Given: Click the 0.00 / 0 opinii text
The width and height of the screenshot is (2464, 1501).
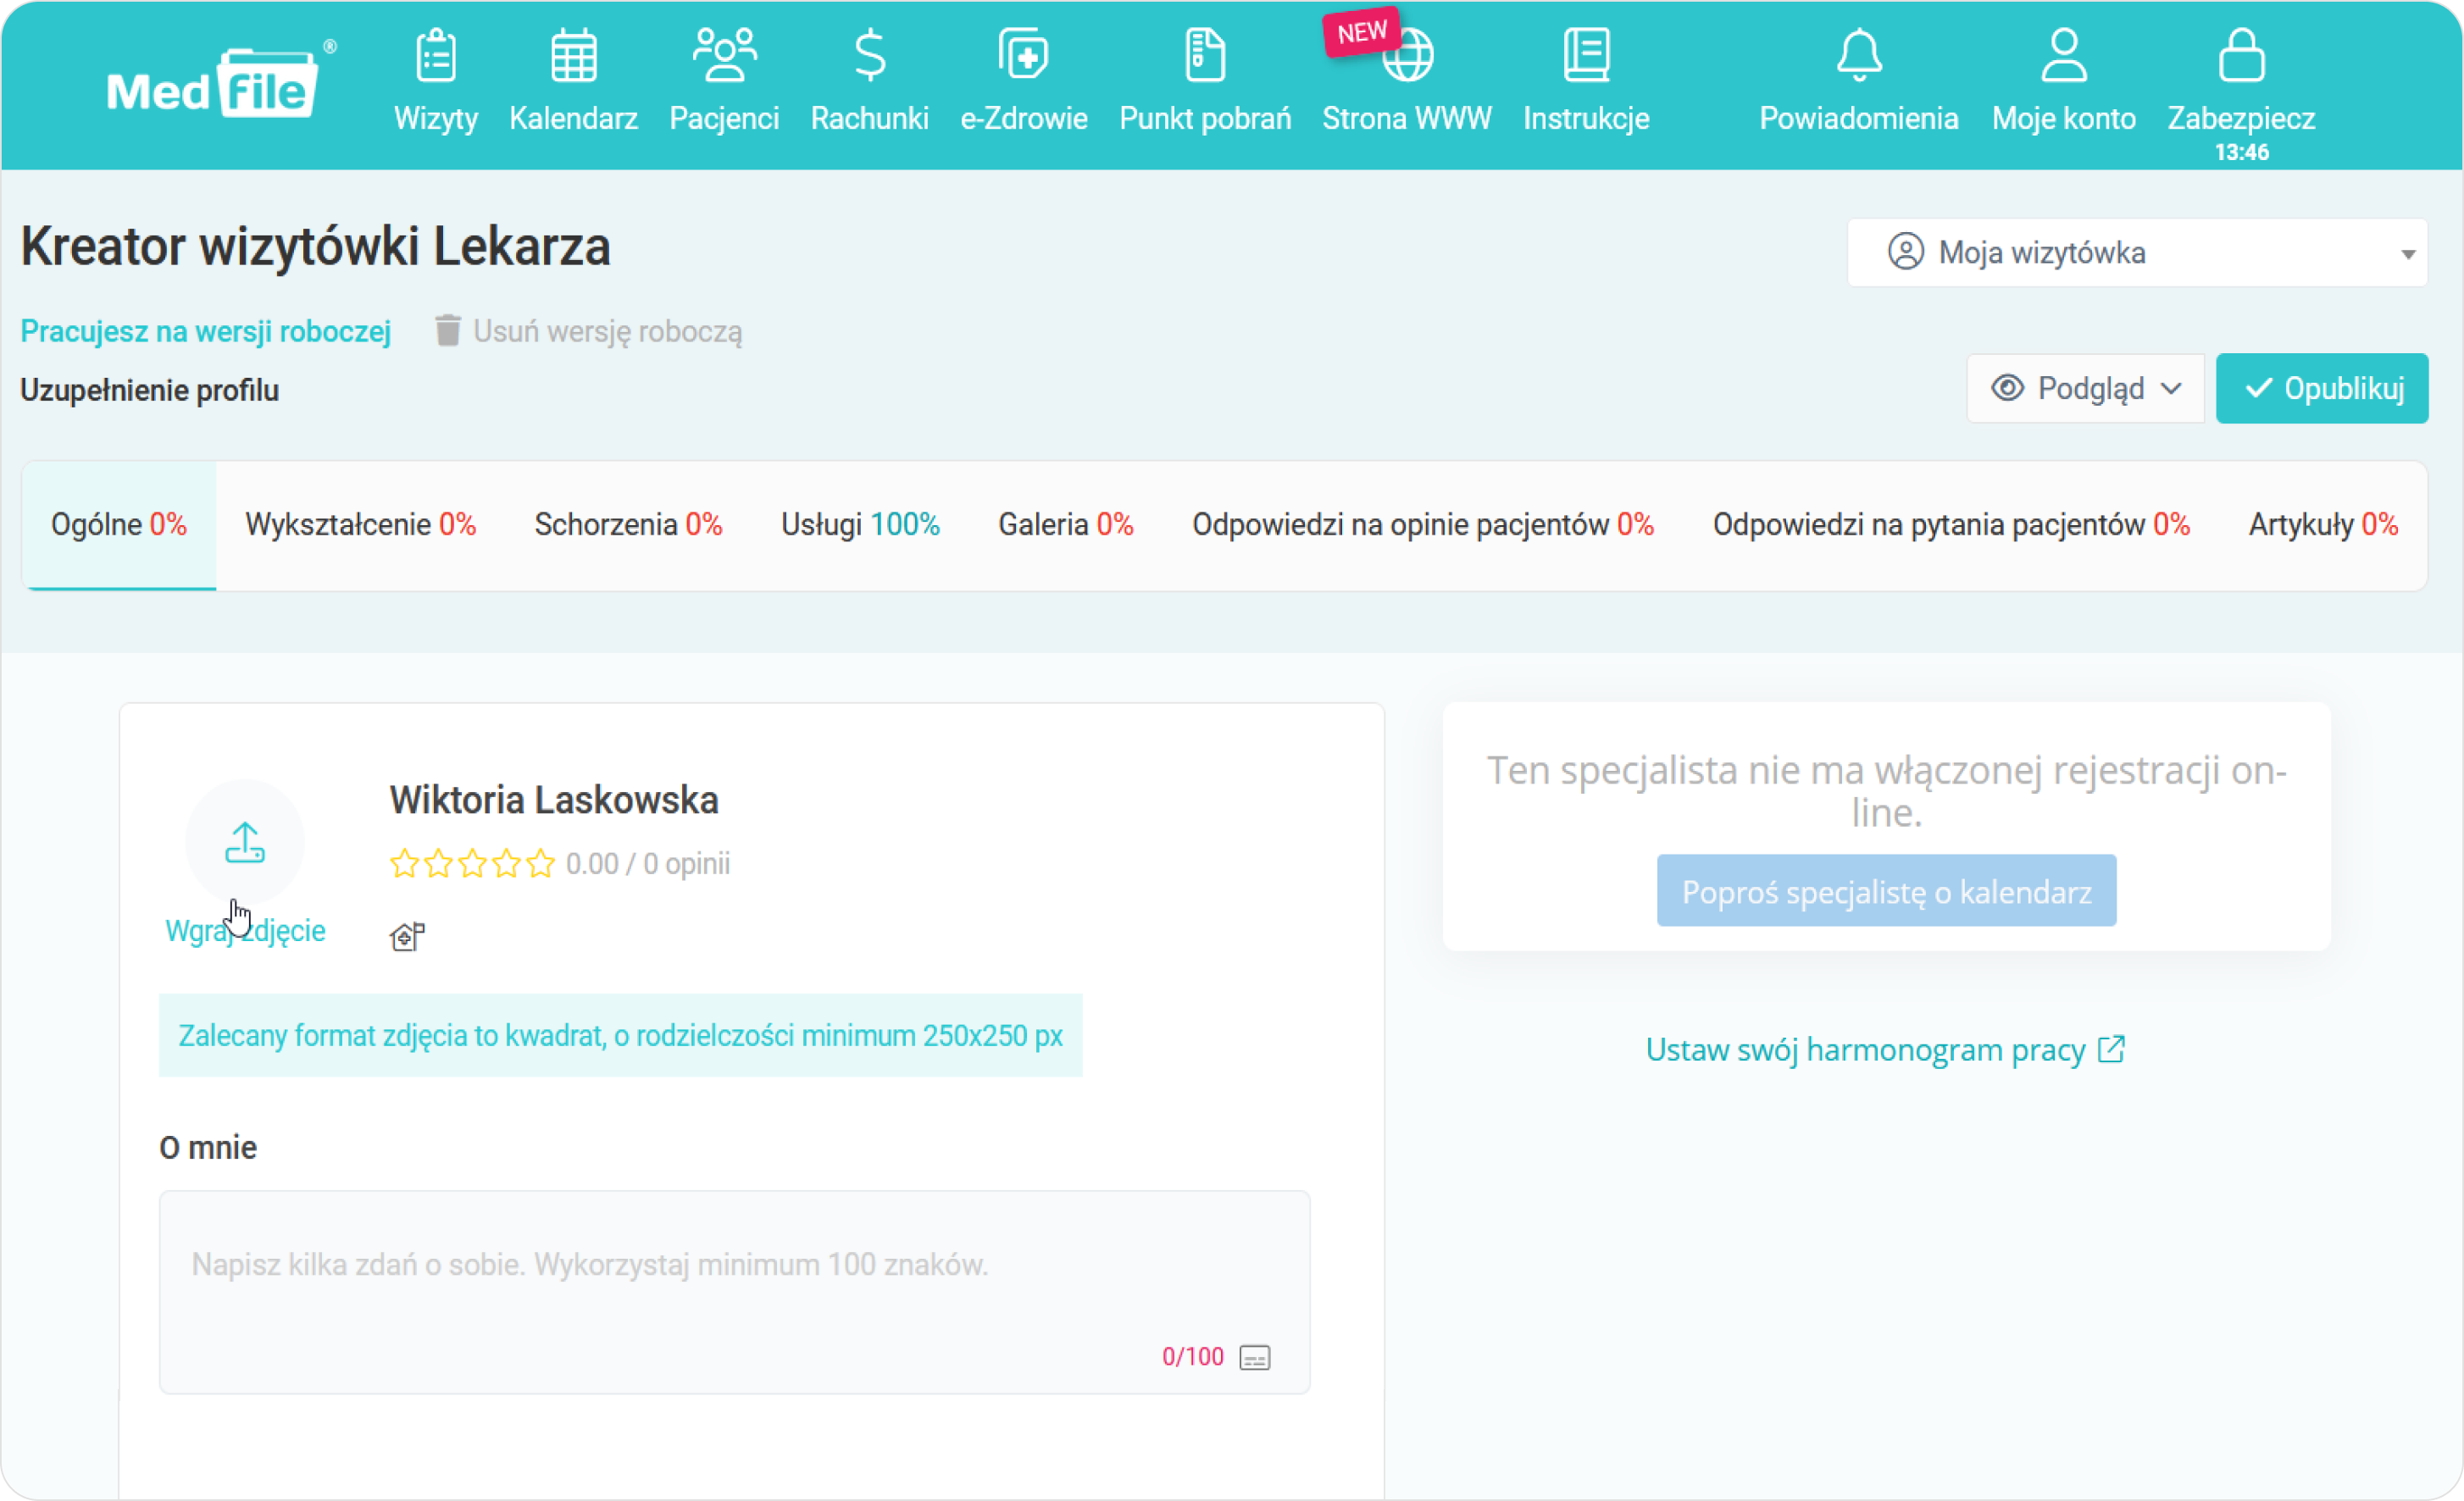Looking at the screenshot, I should pos(648,863).
